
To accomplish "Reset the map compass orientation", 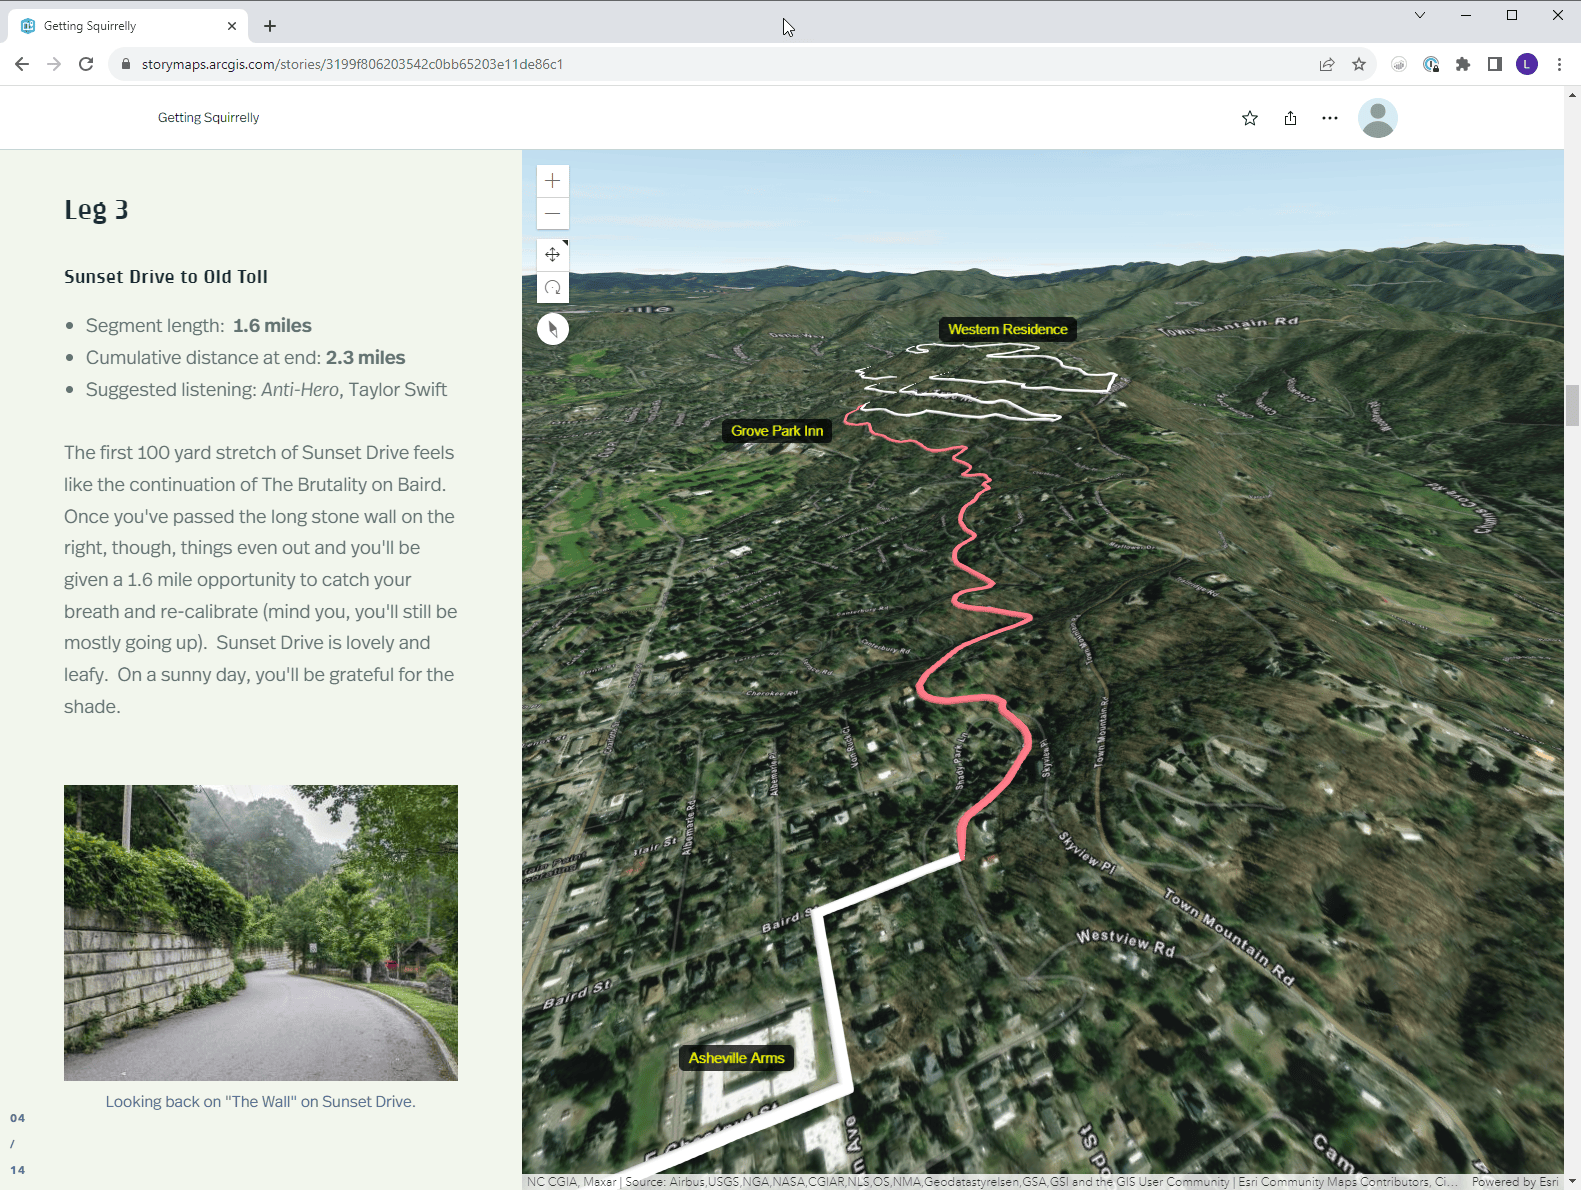I will click(x=553, y=329).
